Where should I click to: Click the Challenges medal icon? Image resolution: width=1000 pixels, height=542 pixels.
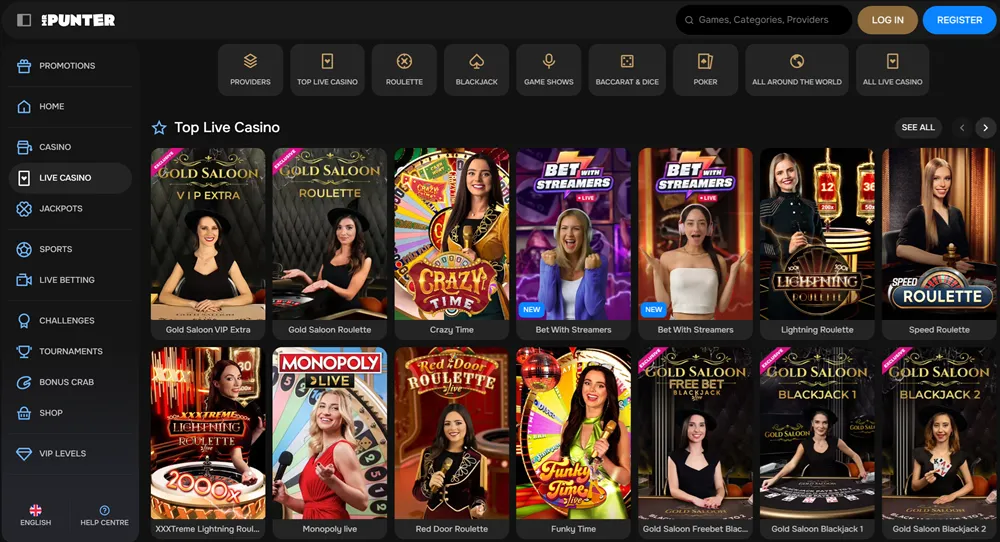coord(24,321)
